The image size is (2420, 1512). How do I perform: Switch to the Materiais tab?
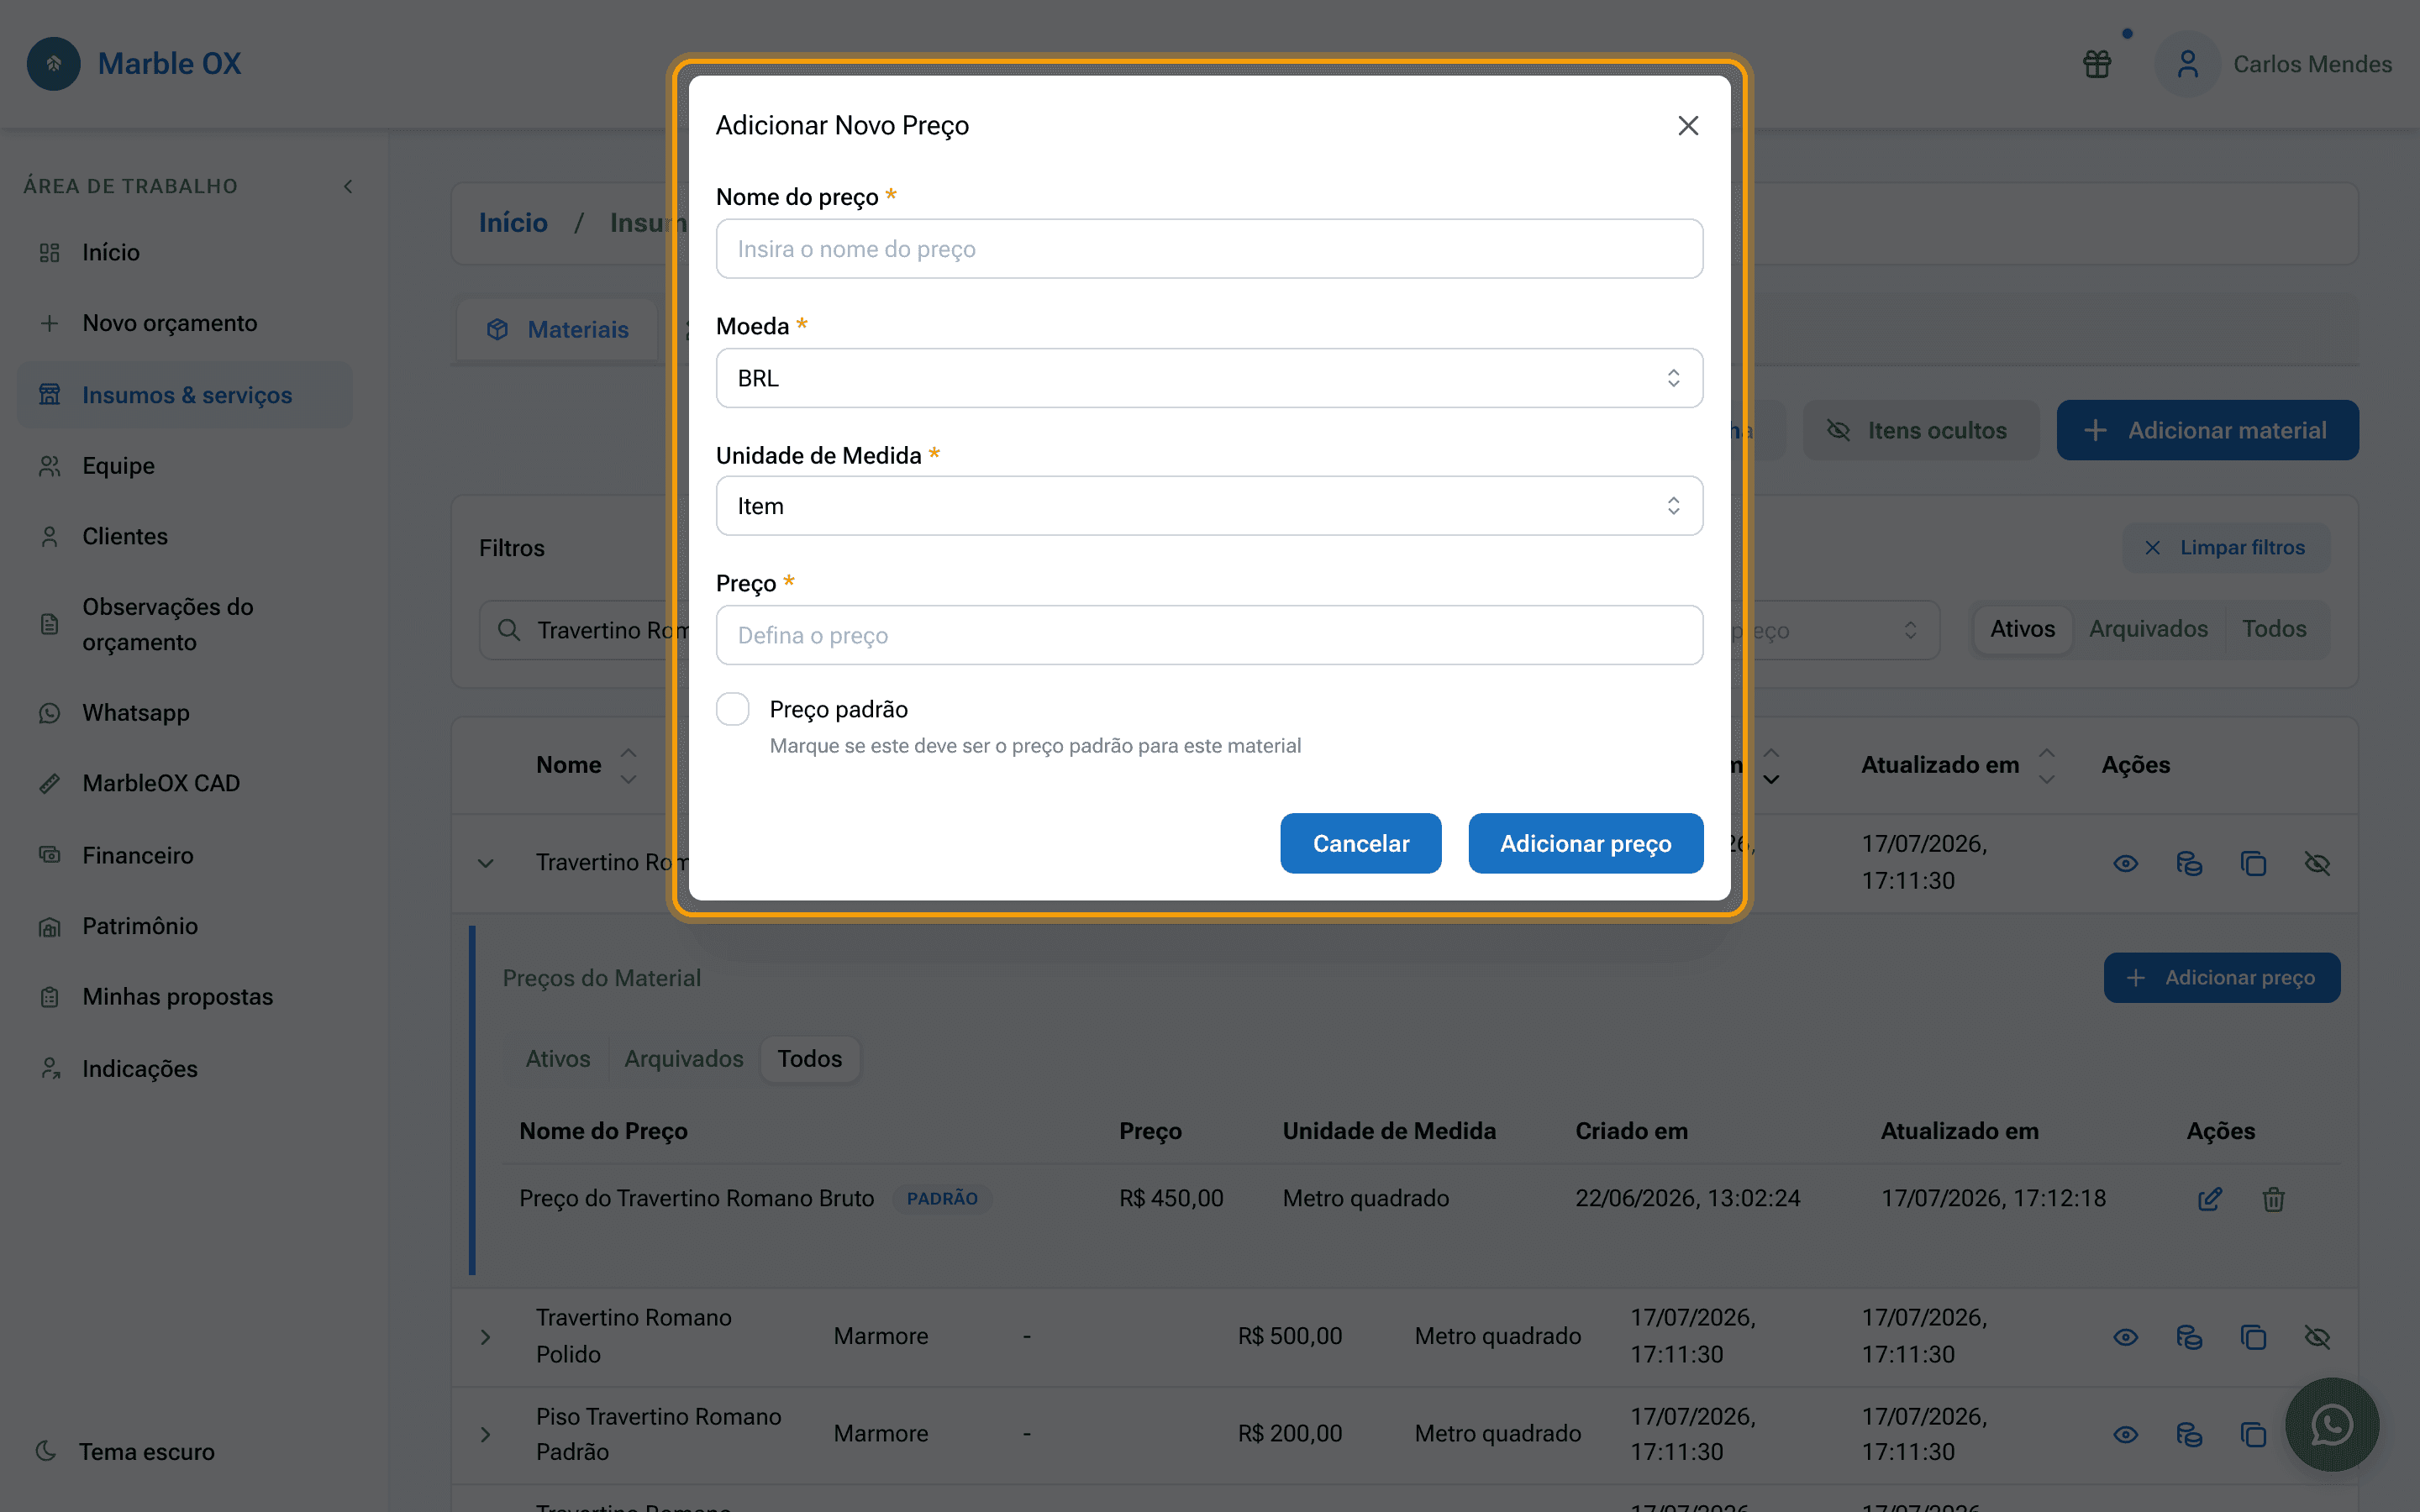point(558,329)
